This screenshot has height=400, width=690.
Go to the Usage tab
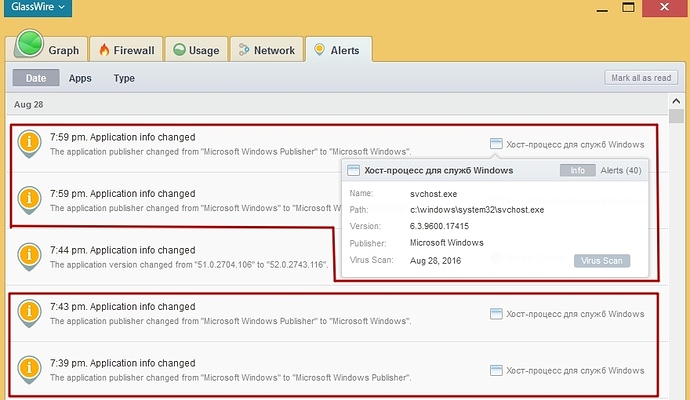195,50
